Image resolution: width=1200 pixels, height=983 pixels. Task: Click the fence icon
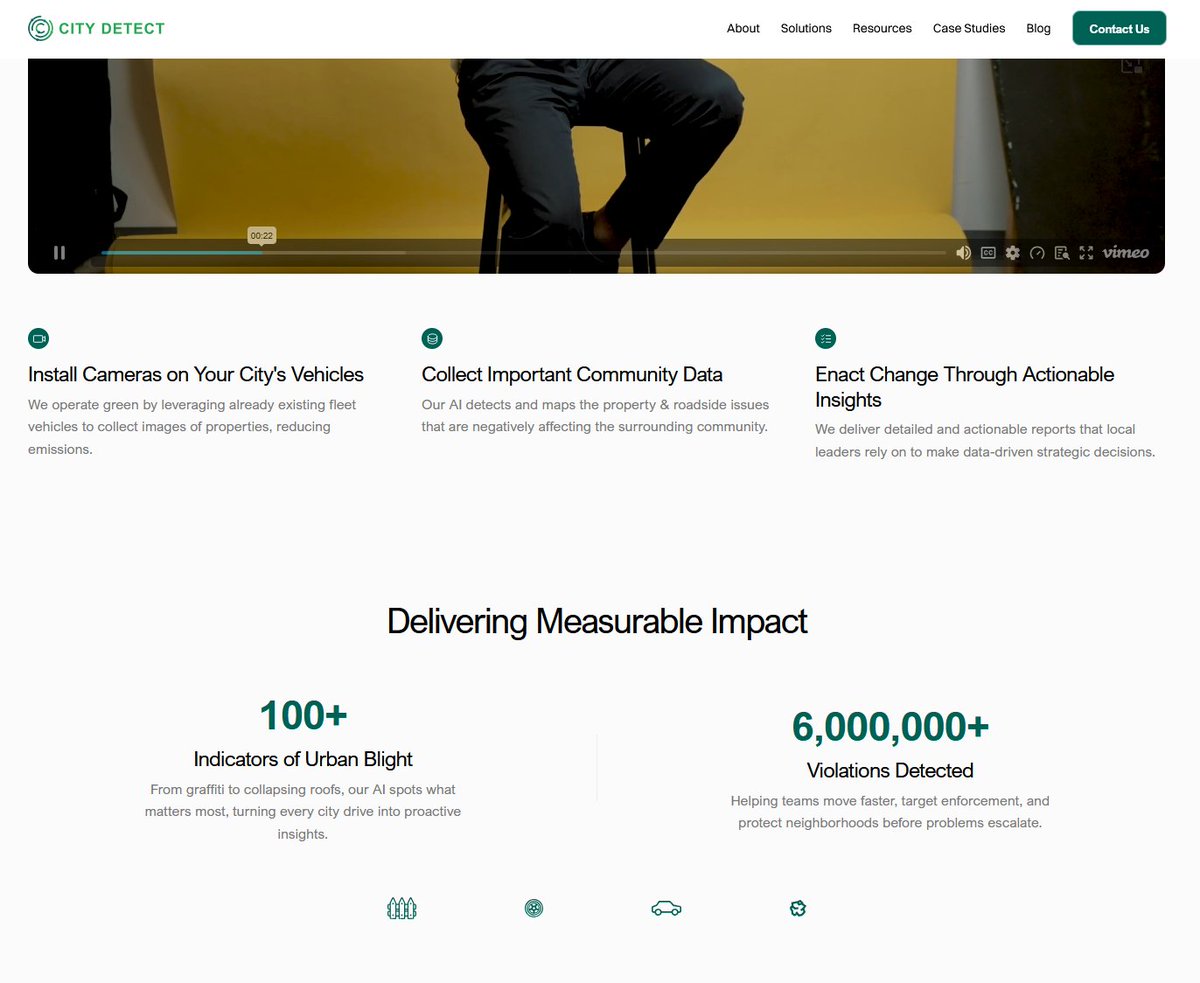402,908
